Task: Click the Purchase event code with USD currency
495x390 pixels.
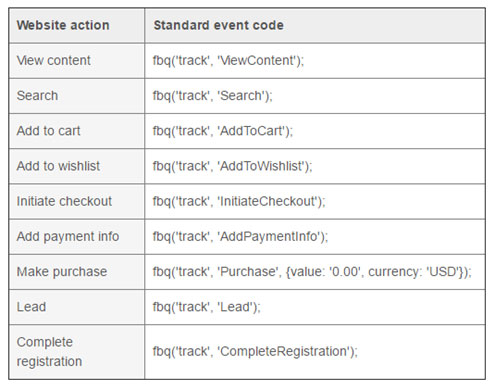Action: pyautogui.click(x=312, y=272)
